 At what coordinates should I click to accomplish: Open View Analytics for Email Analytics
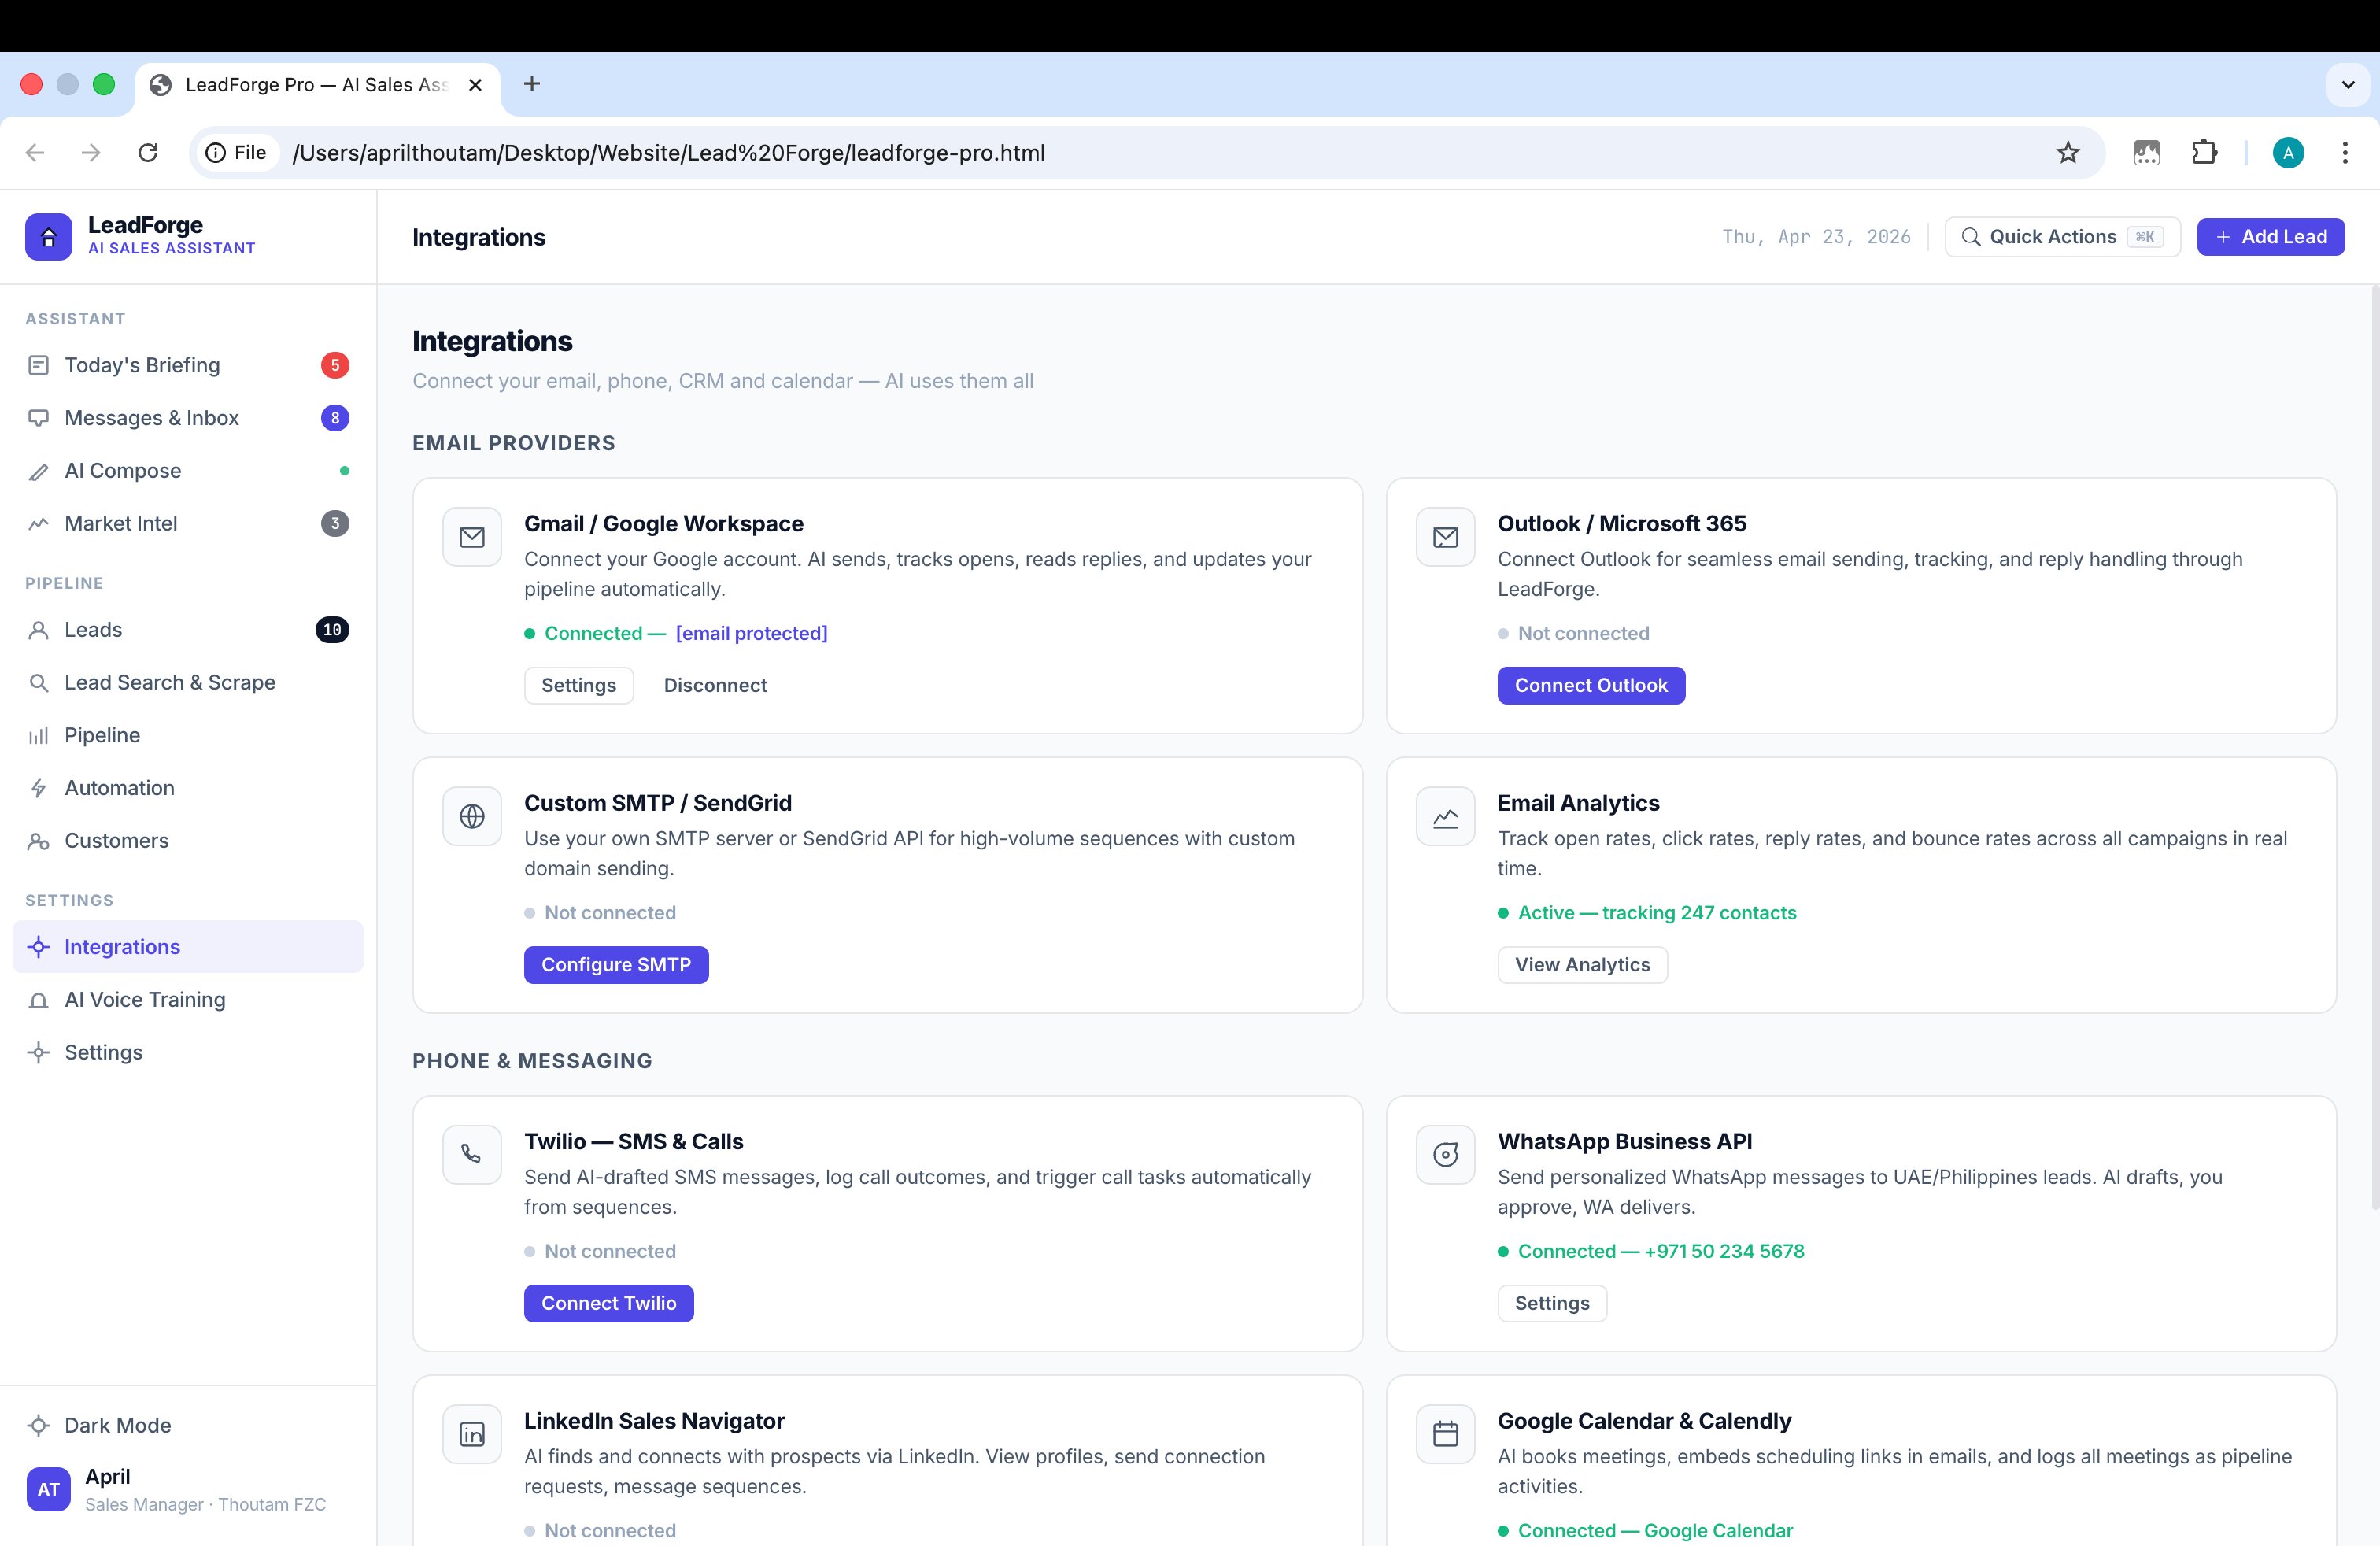click(x=1581, y=964)
